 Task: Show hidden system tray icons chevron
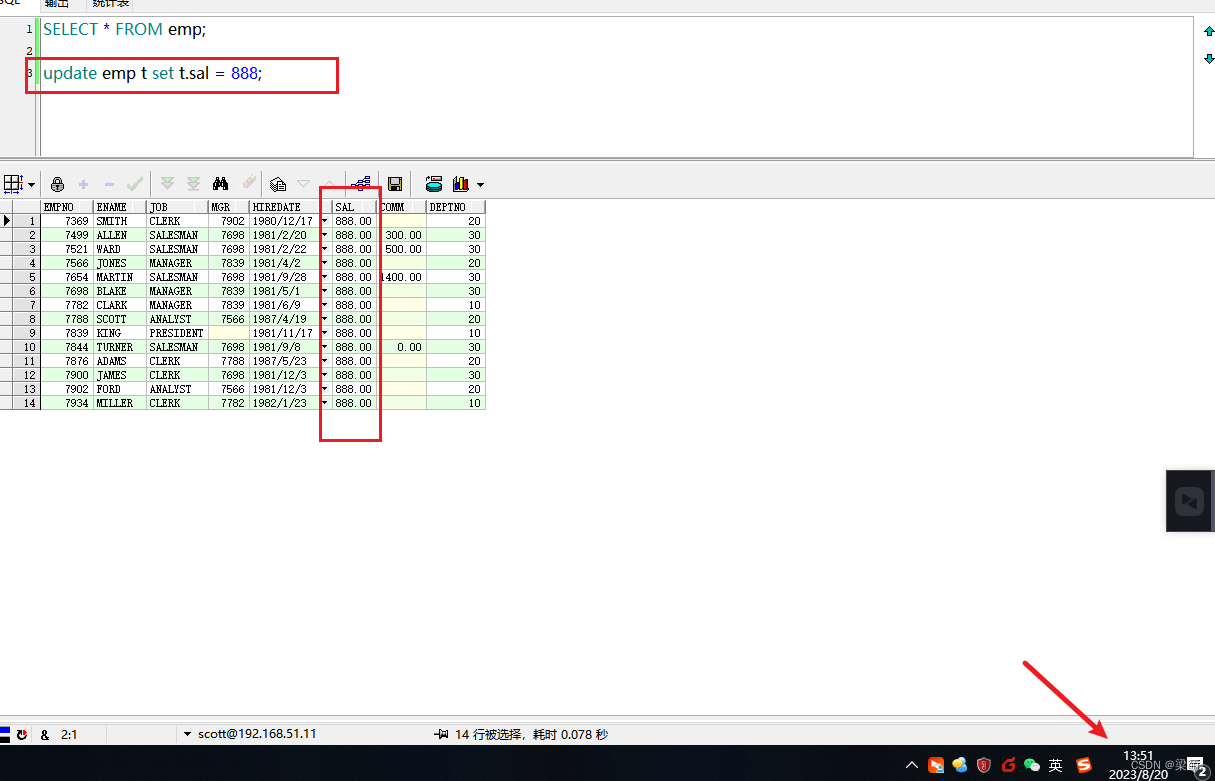tap(912, 766)
